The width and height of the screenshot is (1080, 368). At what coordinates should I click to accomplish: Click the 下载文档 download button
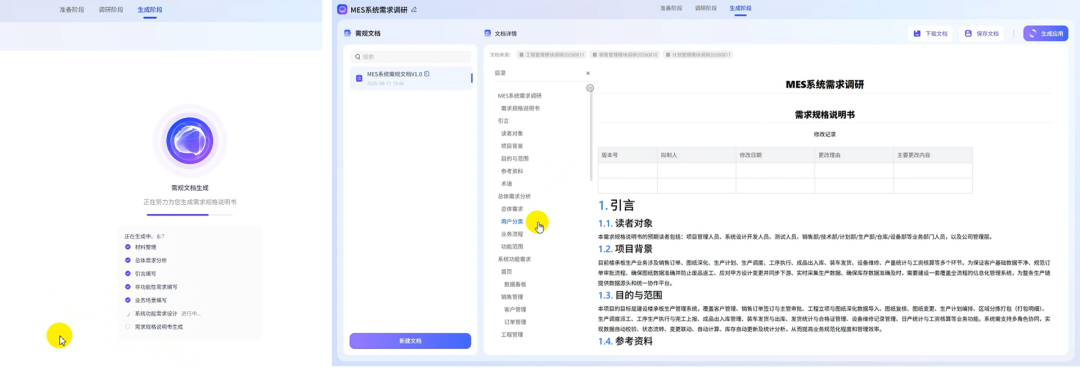pyautogui.click(x=931, y=33)
